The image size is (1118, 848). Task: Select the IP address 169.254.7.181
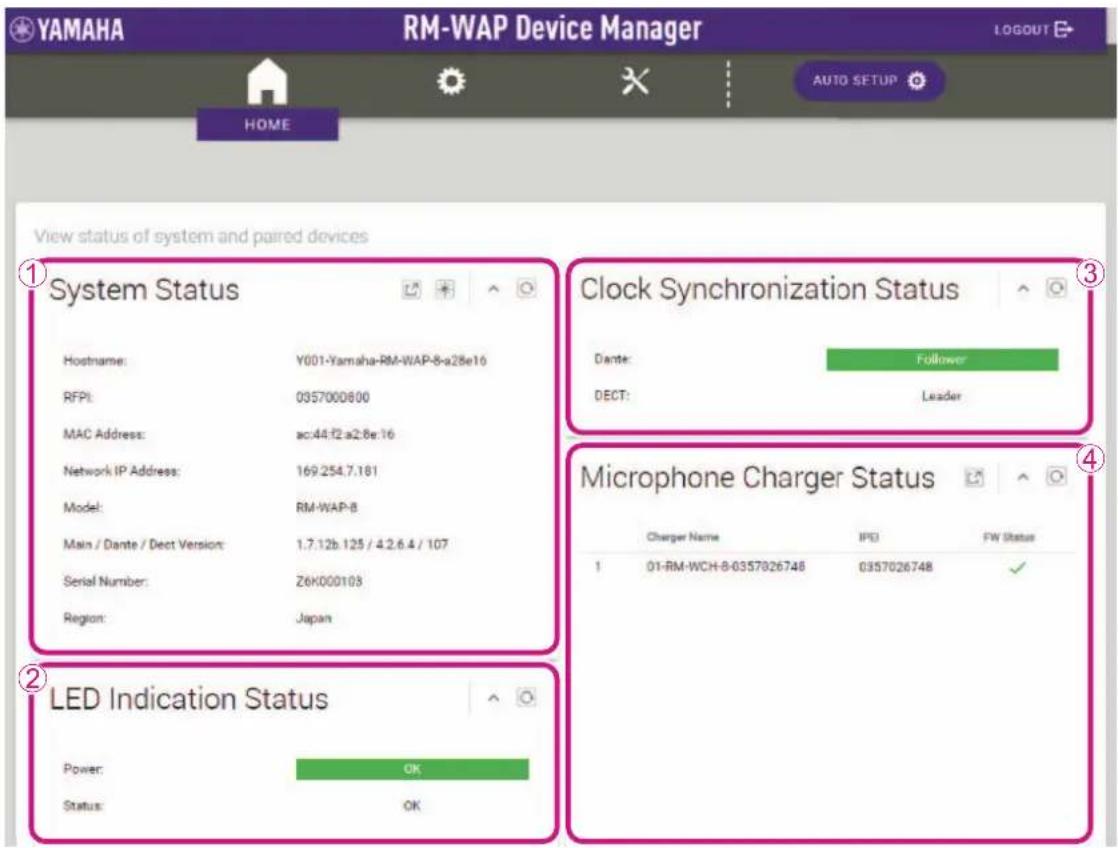pyautogui.click(x=337, y=471)
